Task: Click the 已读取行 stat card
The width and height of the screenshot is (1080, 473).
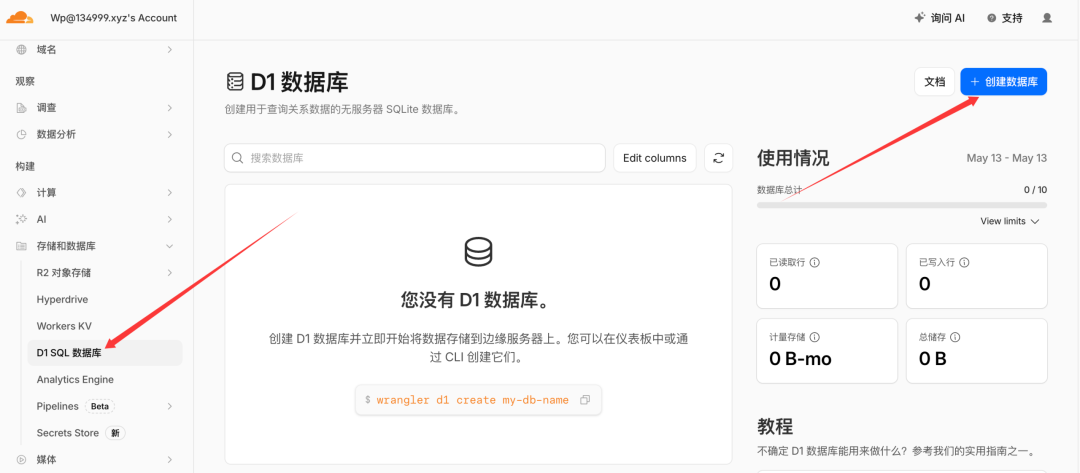Action: pyautogui.click(x=827, y=276)
